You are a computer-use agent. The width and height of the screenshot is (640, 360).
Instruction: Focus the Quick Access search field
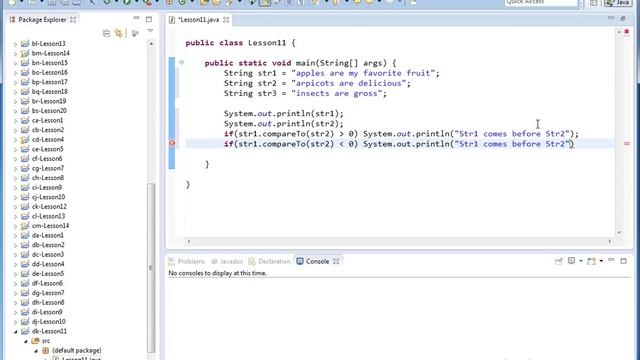click(x=541, y=2)
